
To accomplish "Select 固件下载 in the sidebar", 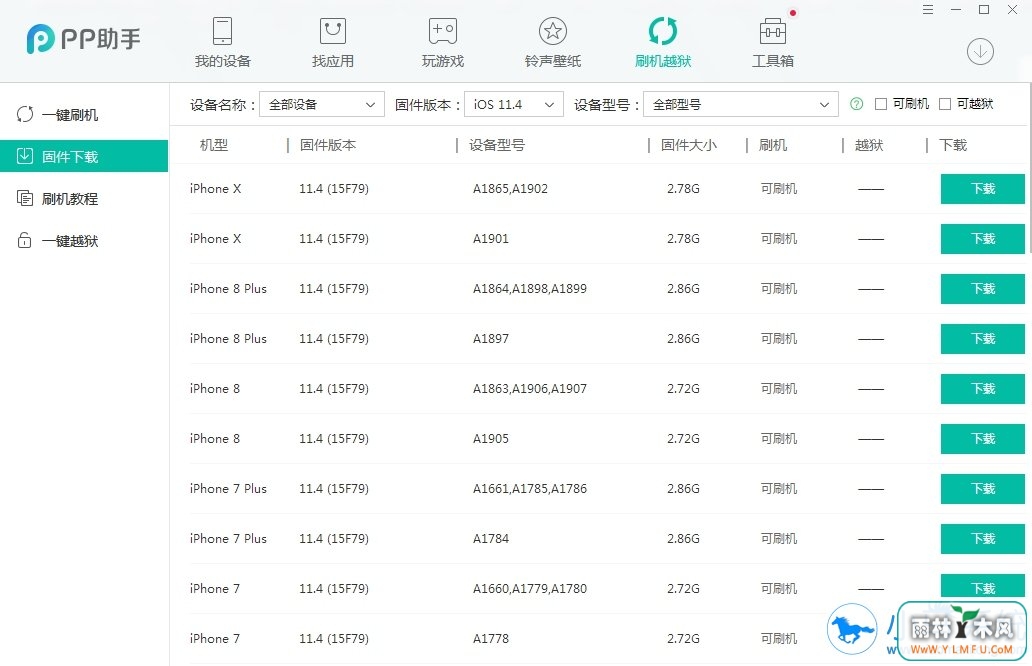I will pos(84,156).
